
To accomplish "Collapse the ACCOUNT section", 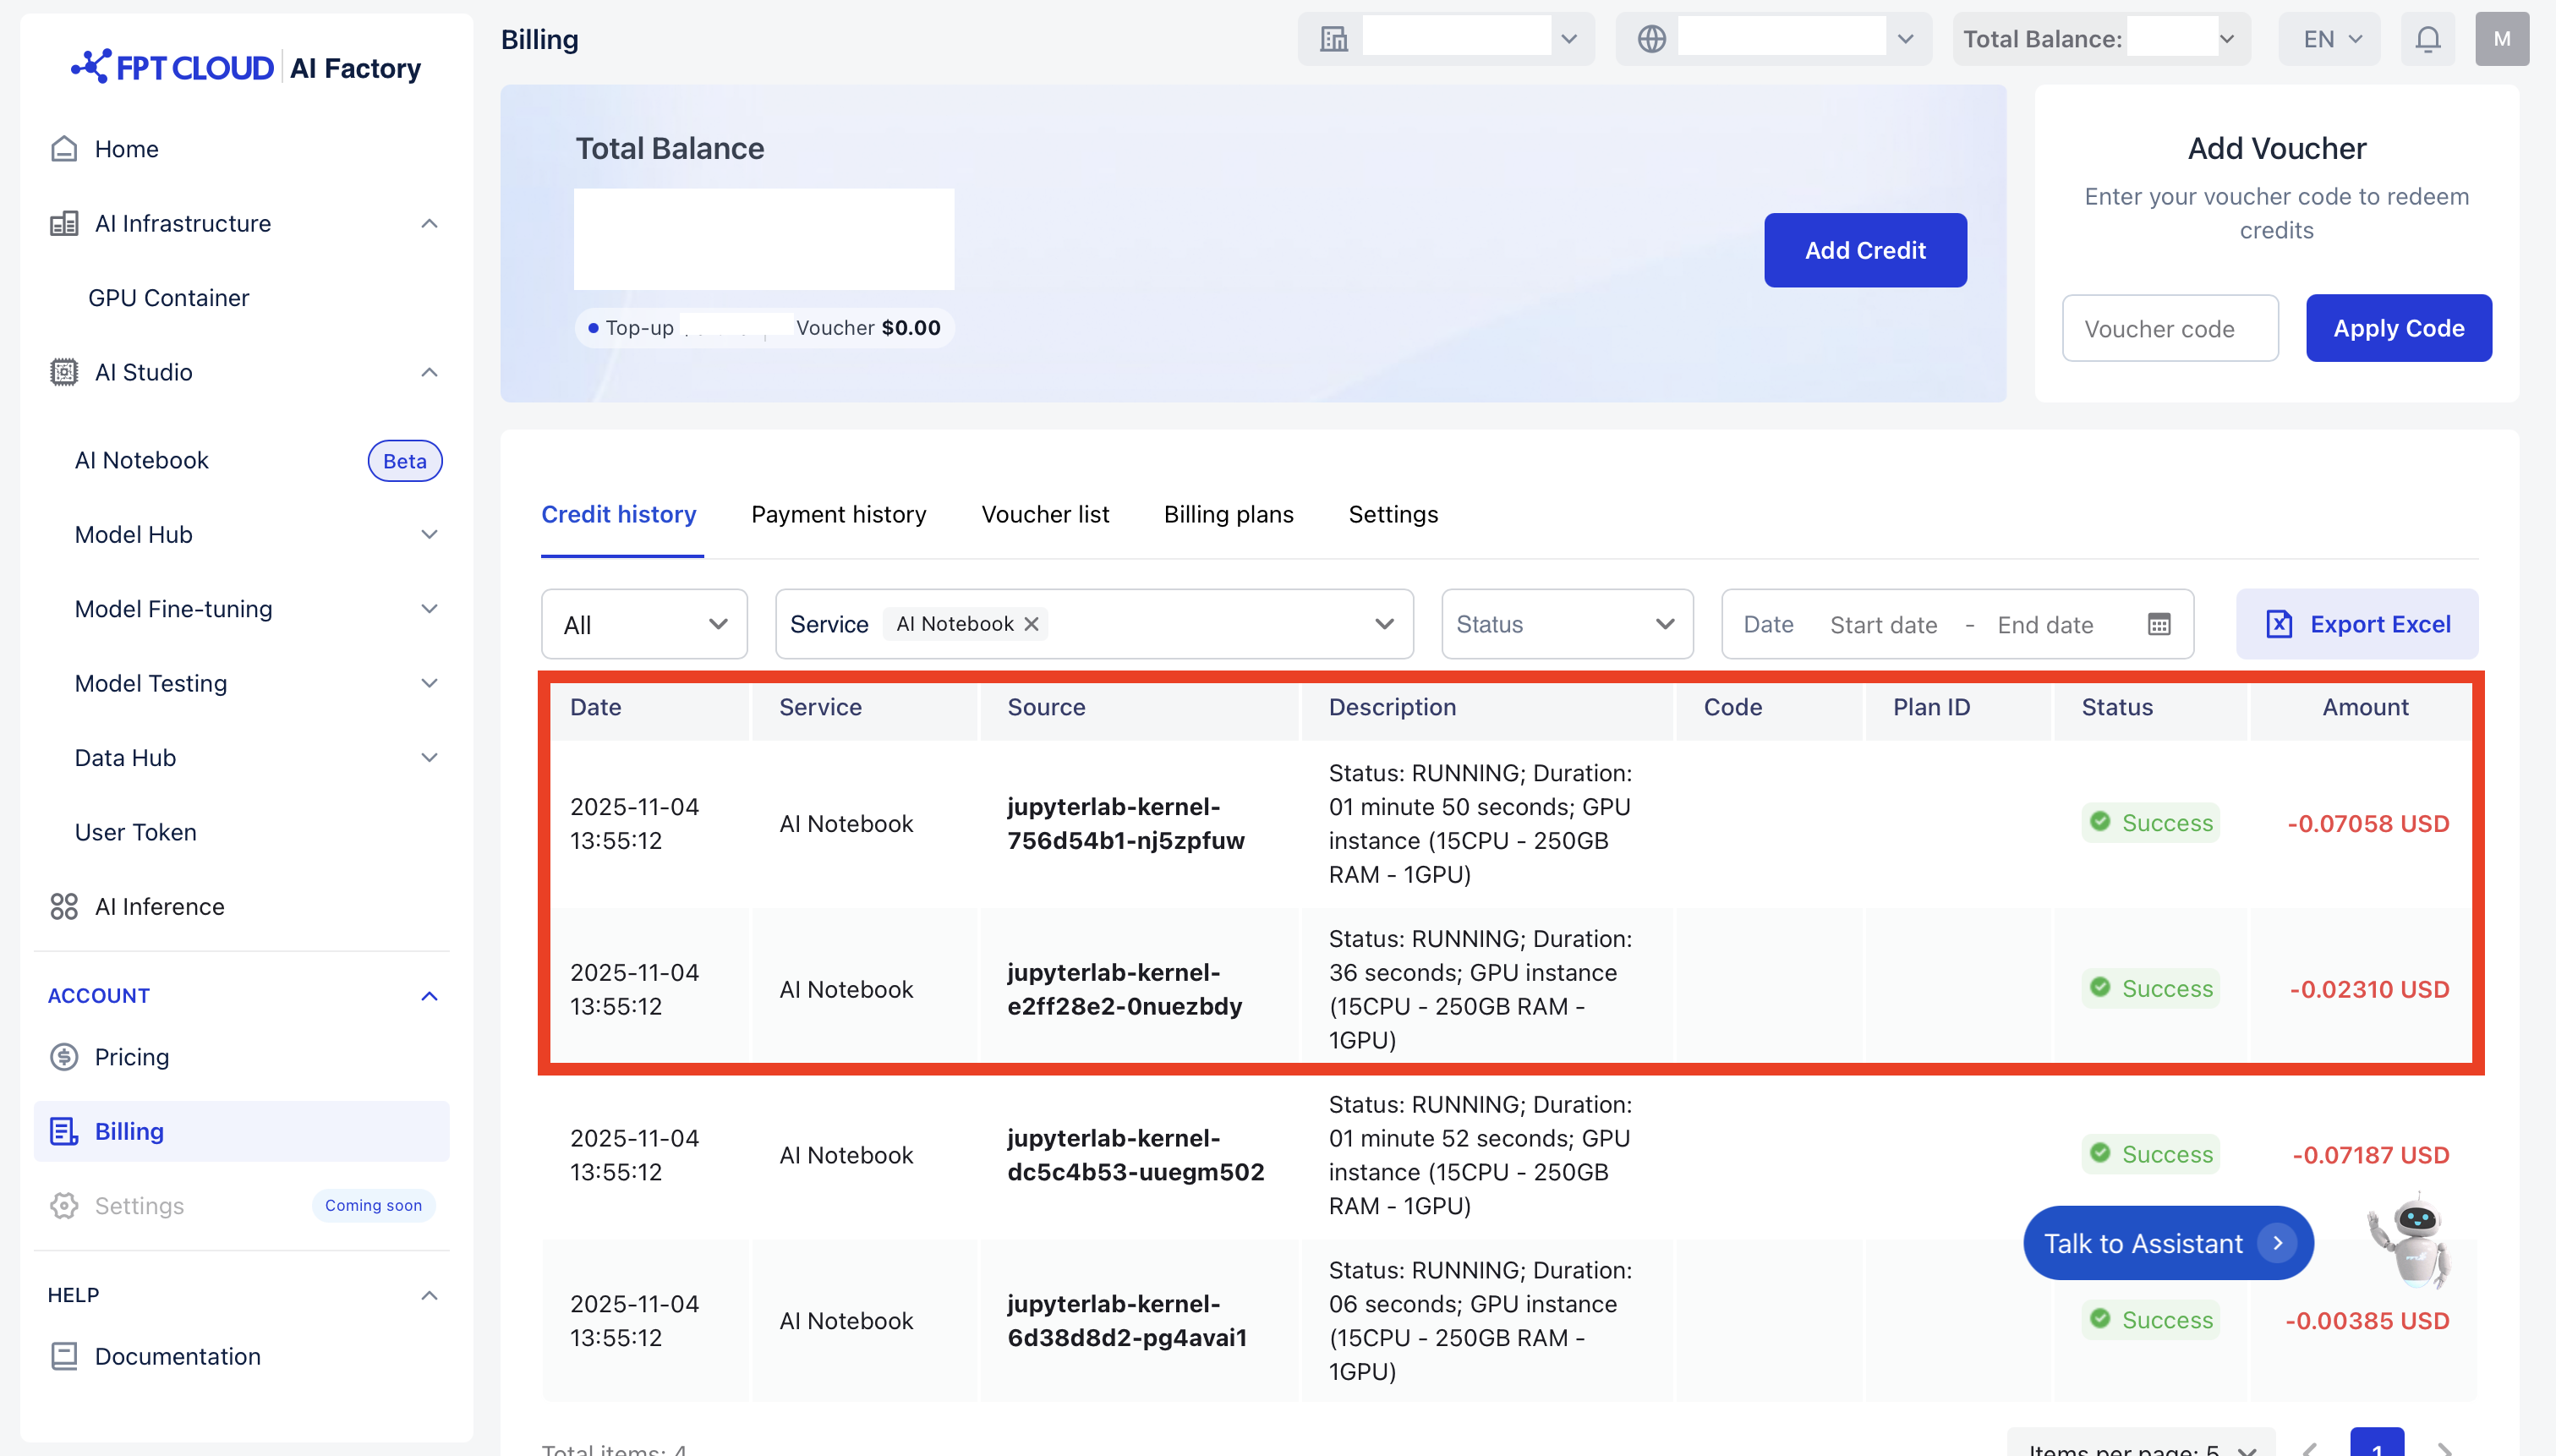I will pyautogui.click(x=429, y=995).
